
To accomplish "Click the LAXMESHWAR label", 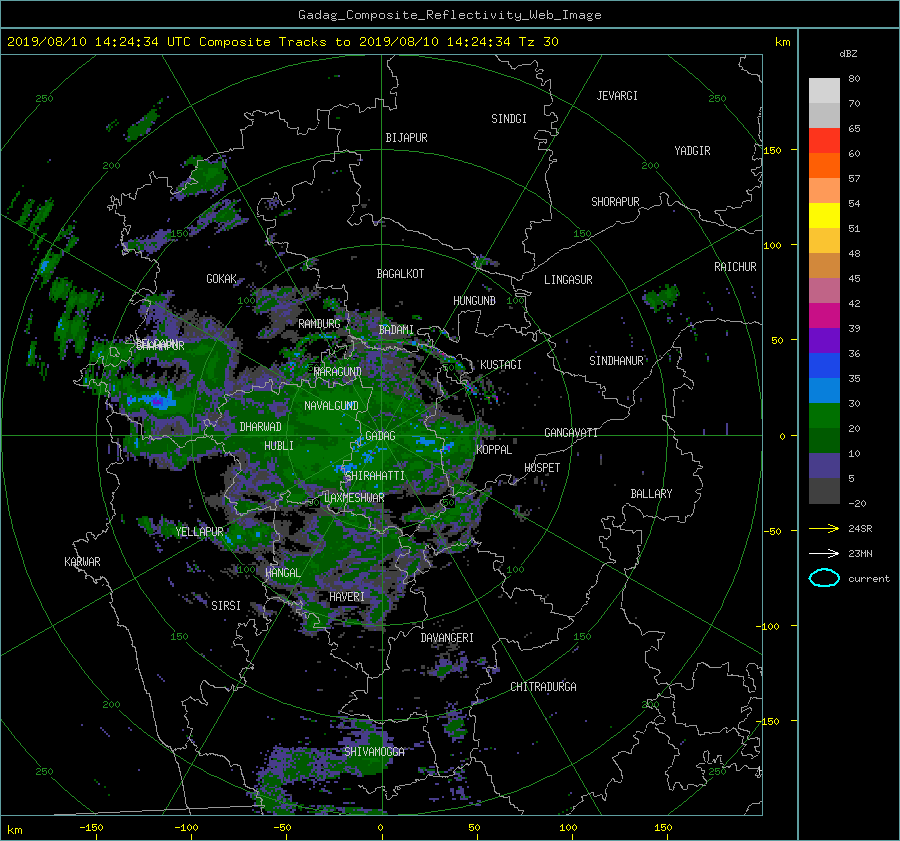I will [x=354, y=498].
